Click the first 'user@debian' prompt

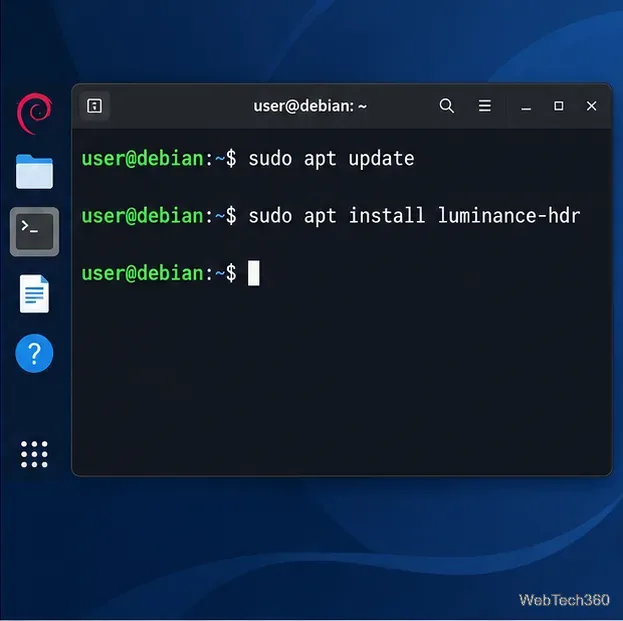coord(143,159)
